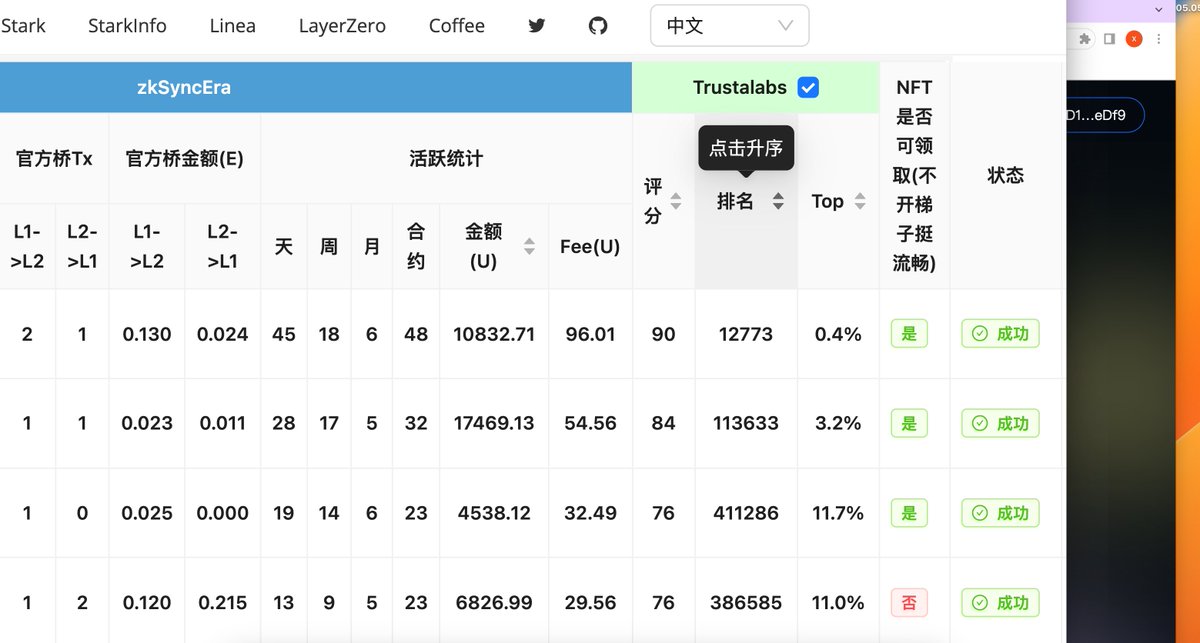The height and width of the screenshot is (643, 1200).
Task: Click the 活跃统计 column header
Action: (446, 158)
